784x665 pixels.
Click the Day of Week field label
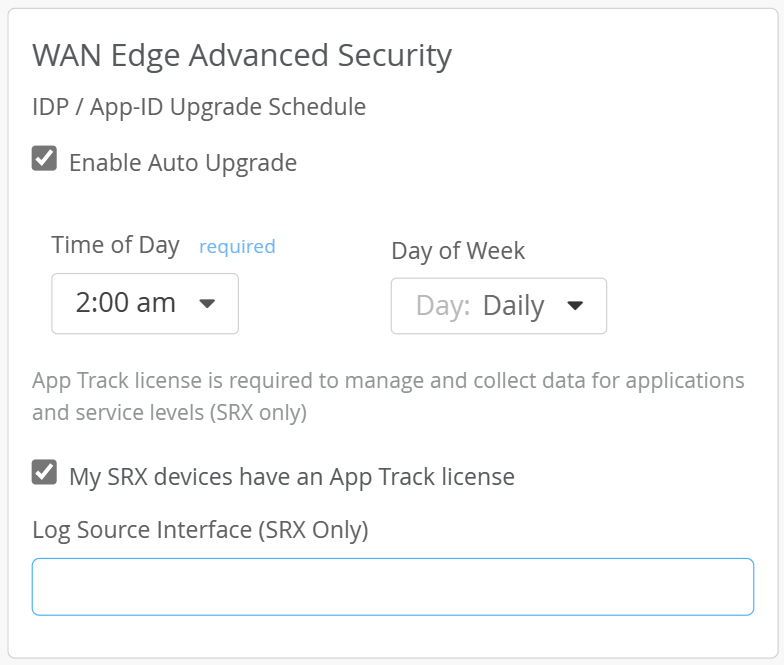458,250
